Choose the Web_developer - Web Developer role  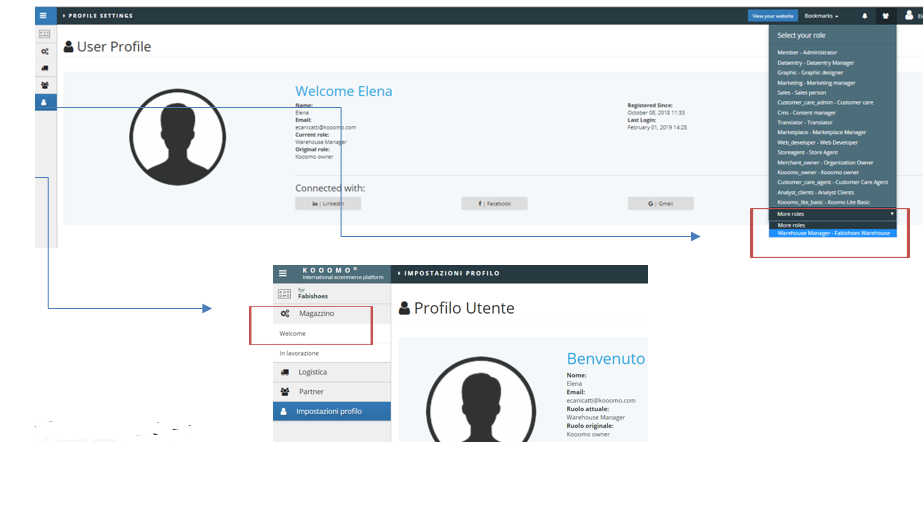817,142
